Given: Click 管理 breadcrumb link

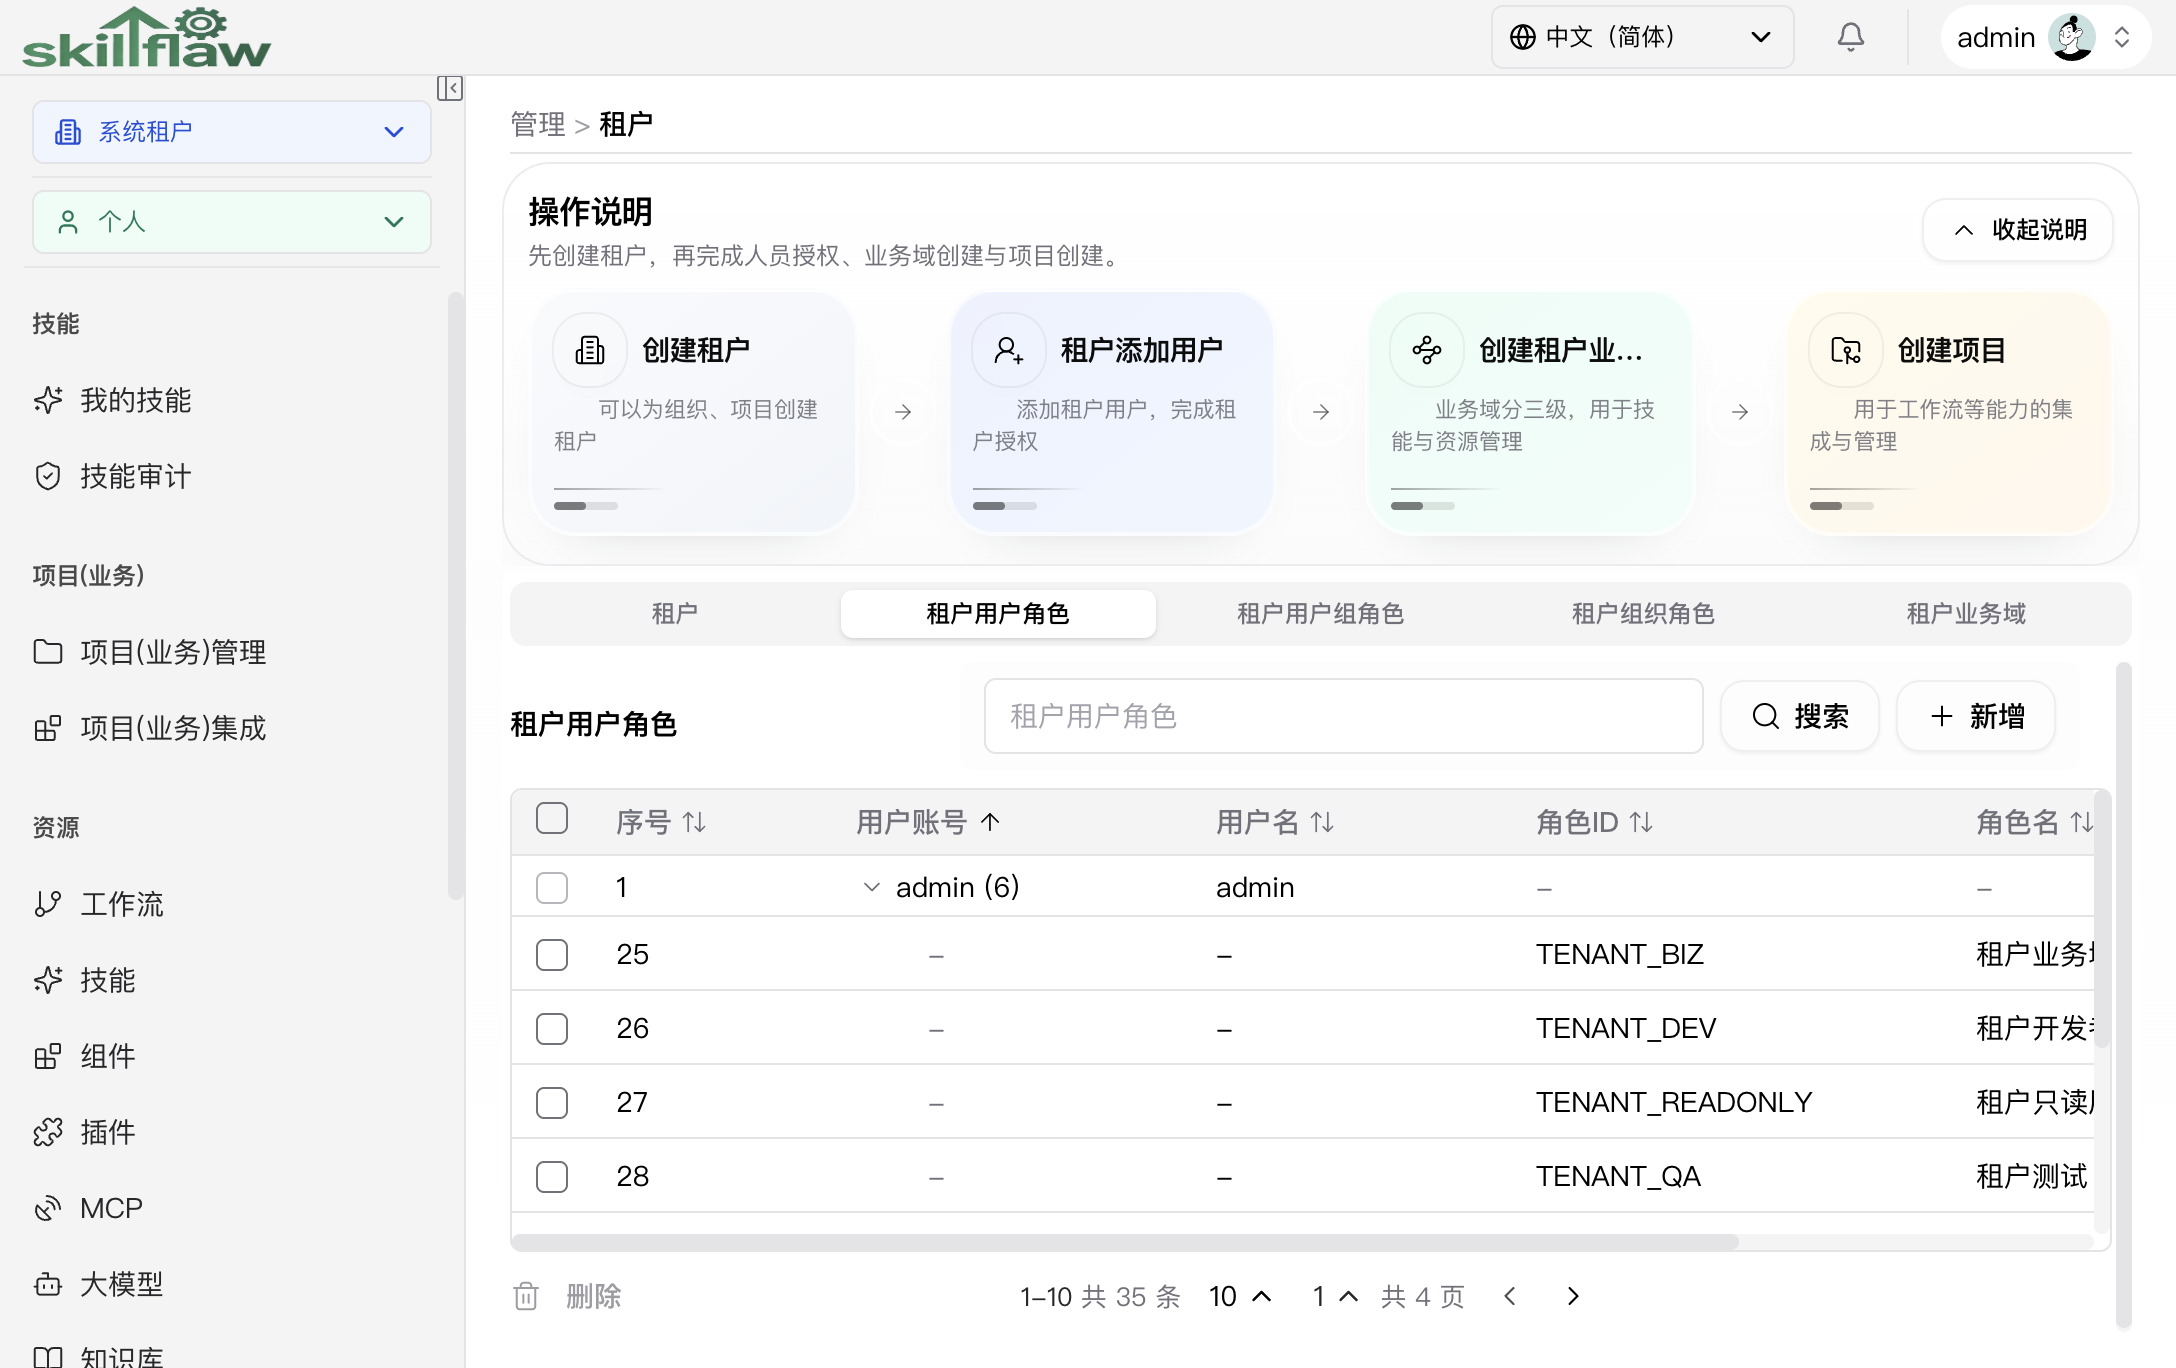Looking at the screenshot, I should point(538,124).
